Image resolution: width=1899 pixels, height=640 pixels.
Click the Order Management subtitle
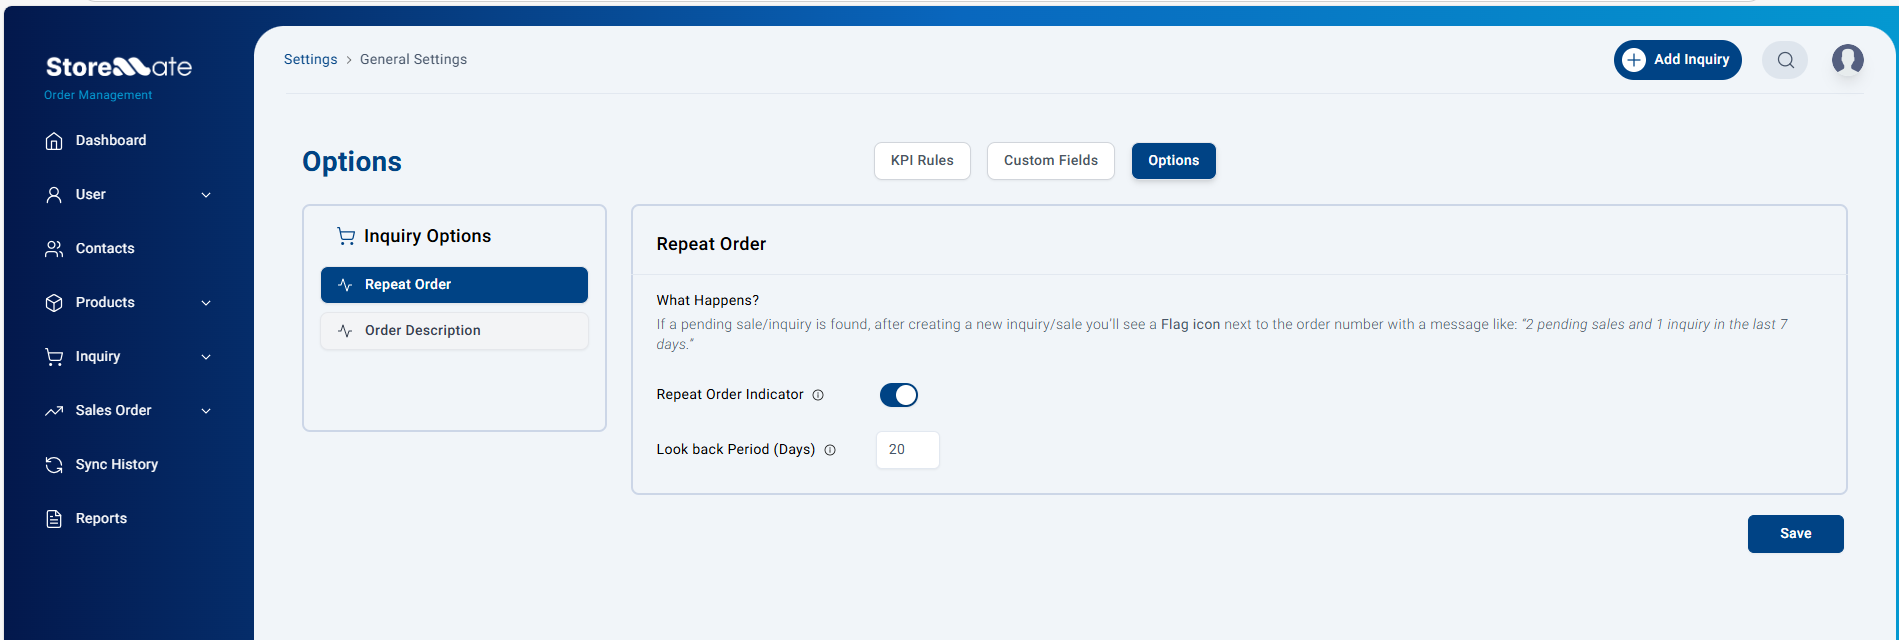pos(98,95)
